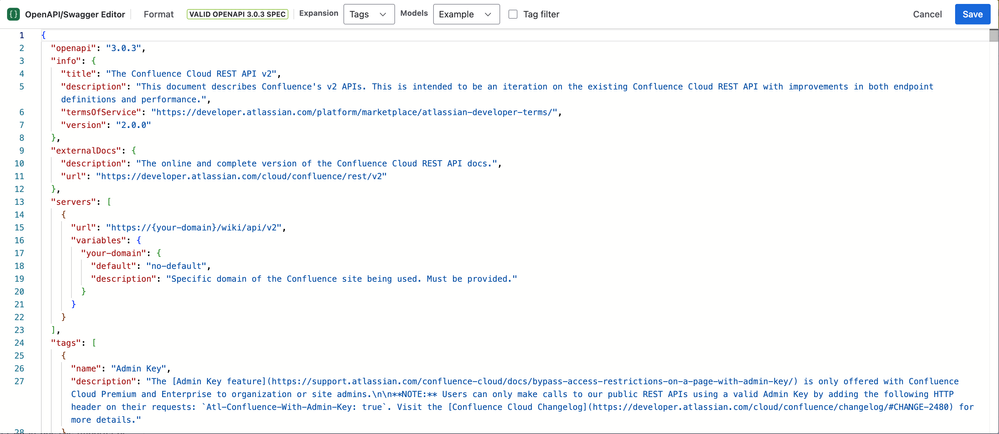Click the servers url "https://{your-domain}/wiki/api/v2"
The width and height of the screenshot is (999, 434).
point(195,228)
